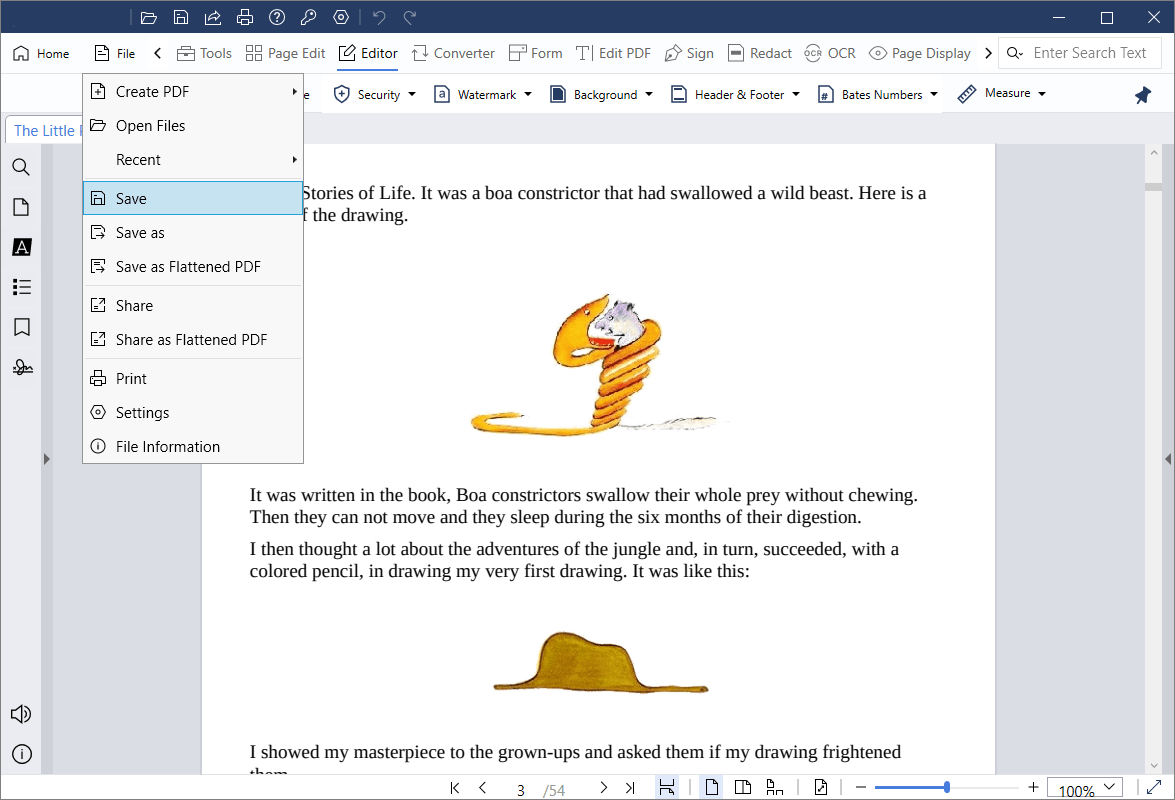Viewport: 1175px width, 800px height.
Task: Click the page number field
Action: click(x=521, y=790)
